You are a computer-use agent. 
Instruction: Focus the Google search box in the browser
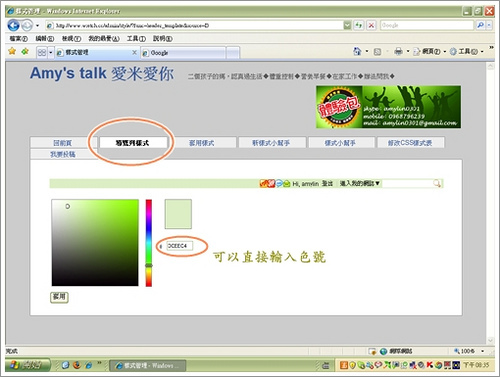(427, 25)
